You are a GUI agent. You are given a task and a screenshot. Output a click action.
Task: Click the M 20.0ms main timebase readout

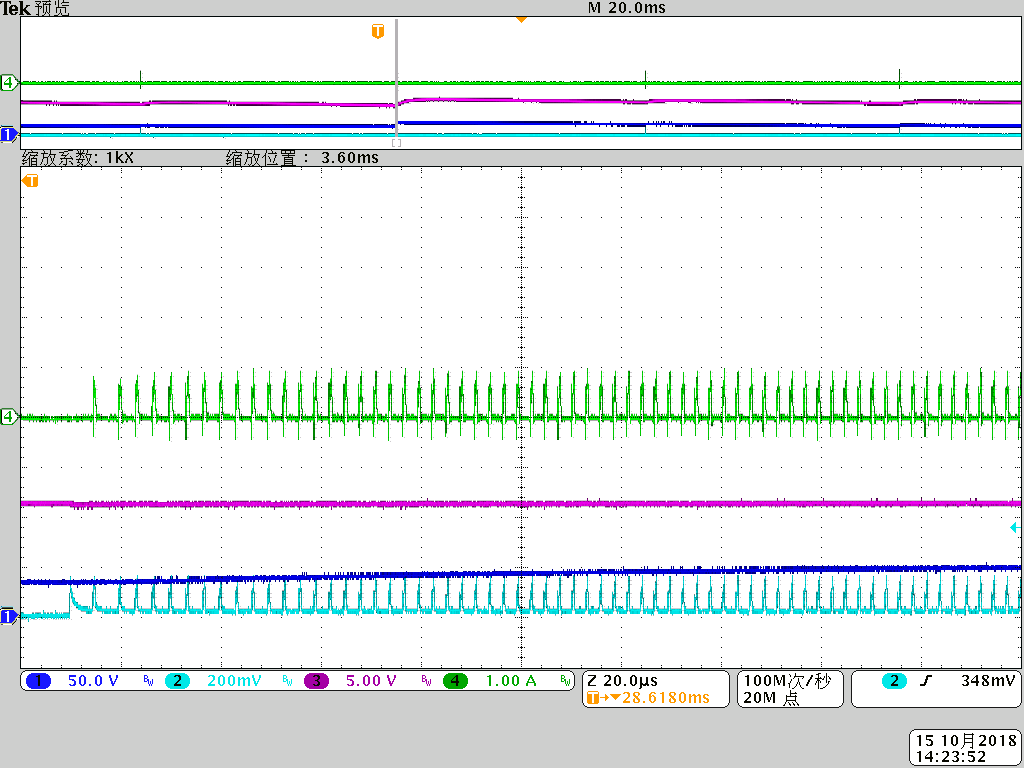tap(626, 8)
